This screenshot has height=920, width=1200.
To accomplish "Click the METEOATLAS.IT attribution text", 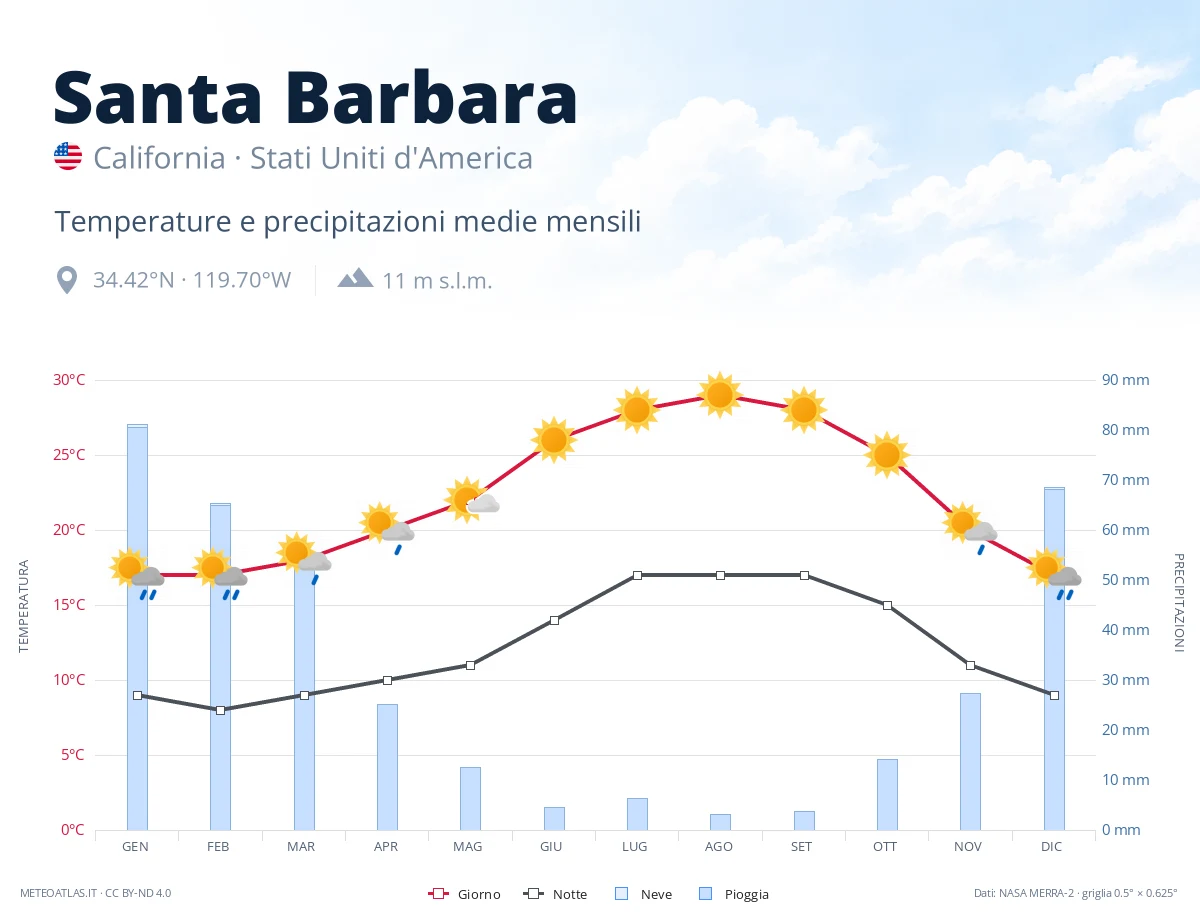I will [x=95, y=893].
